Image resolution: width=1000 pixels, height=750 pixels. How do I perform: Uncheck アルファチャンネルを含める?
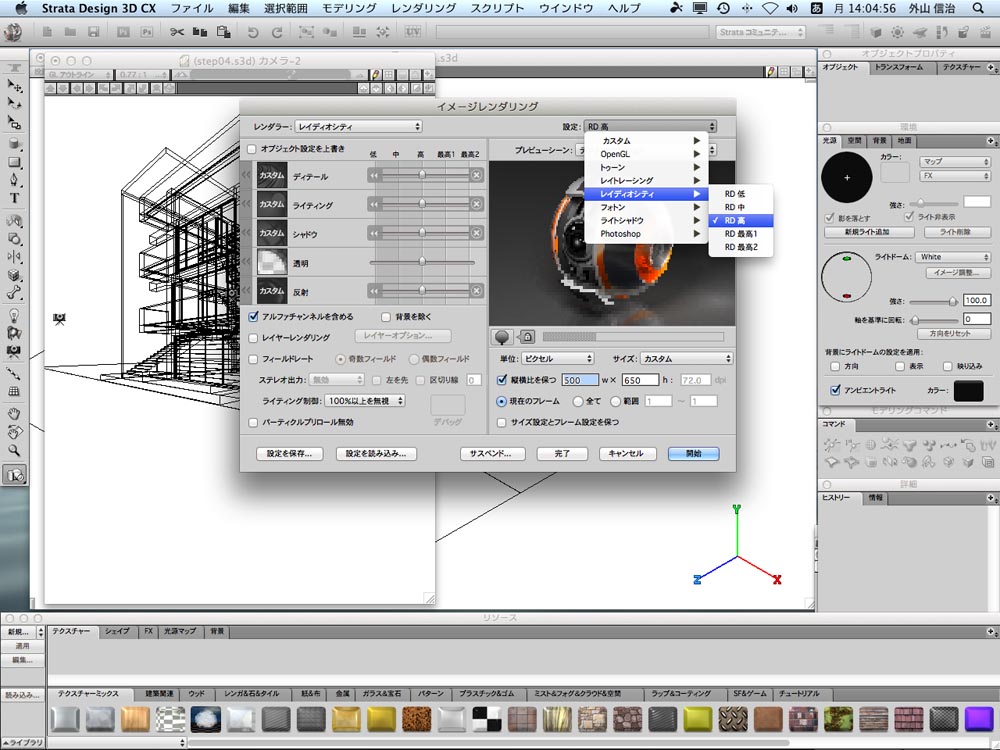point(253,316)
